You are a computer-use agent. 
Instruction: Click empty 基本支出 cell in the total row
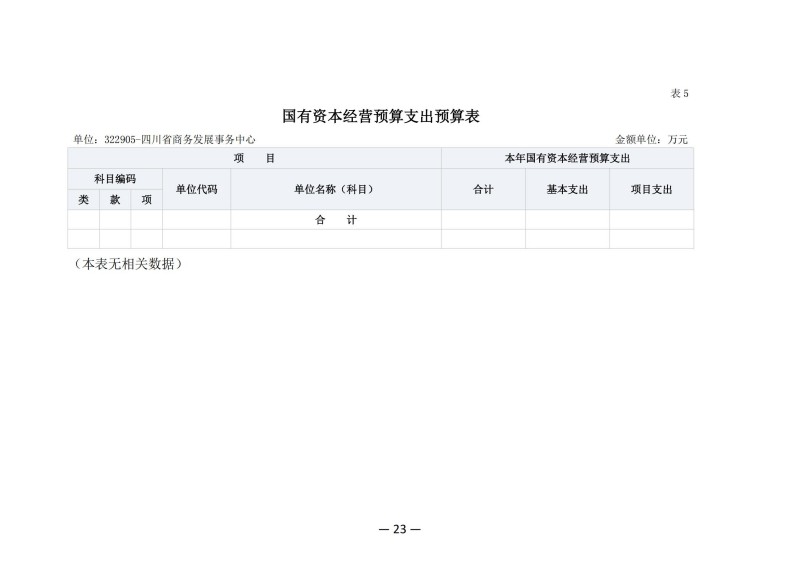567,220
